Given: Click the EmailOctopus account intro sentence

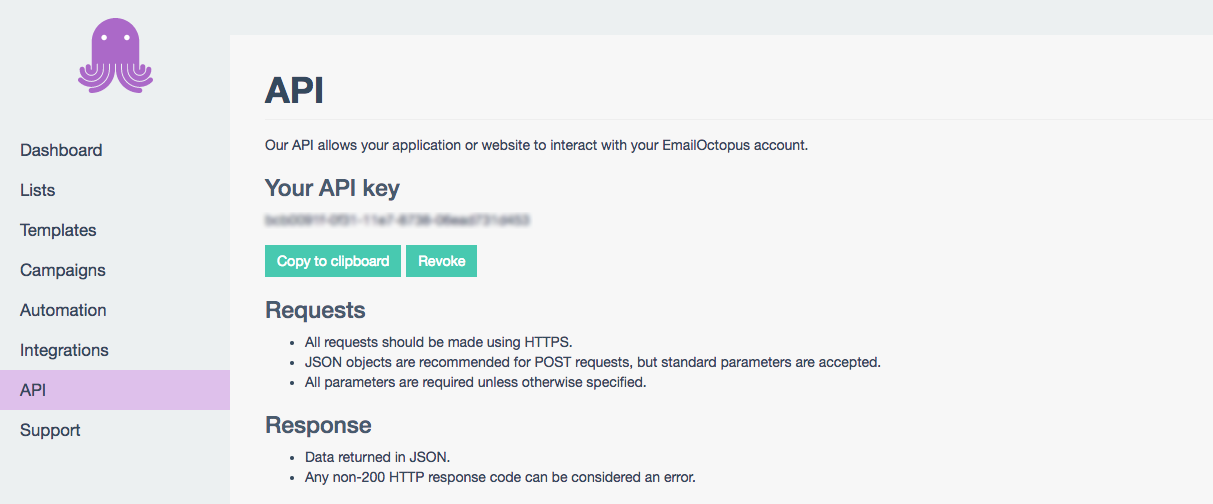Looking at the screenshot, I should (x=536, y=145).
